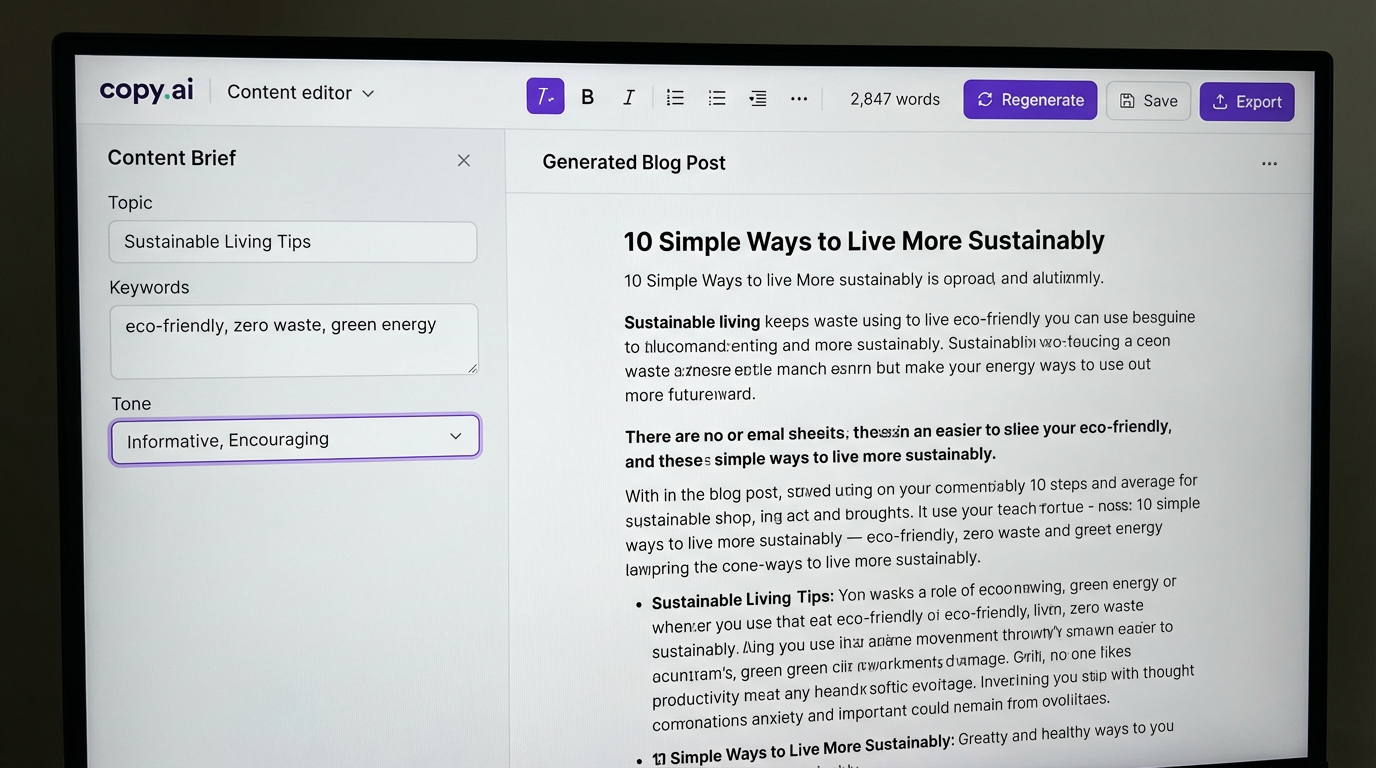Viewport: 1376px width, 768px height.
Task: Click the purple text style tool
Action: click(x=545, y=96)
